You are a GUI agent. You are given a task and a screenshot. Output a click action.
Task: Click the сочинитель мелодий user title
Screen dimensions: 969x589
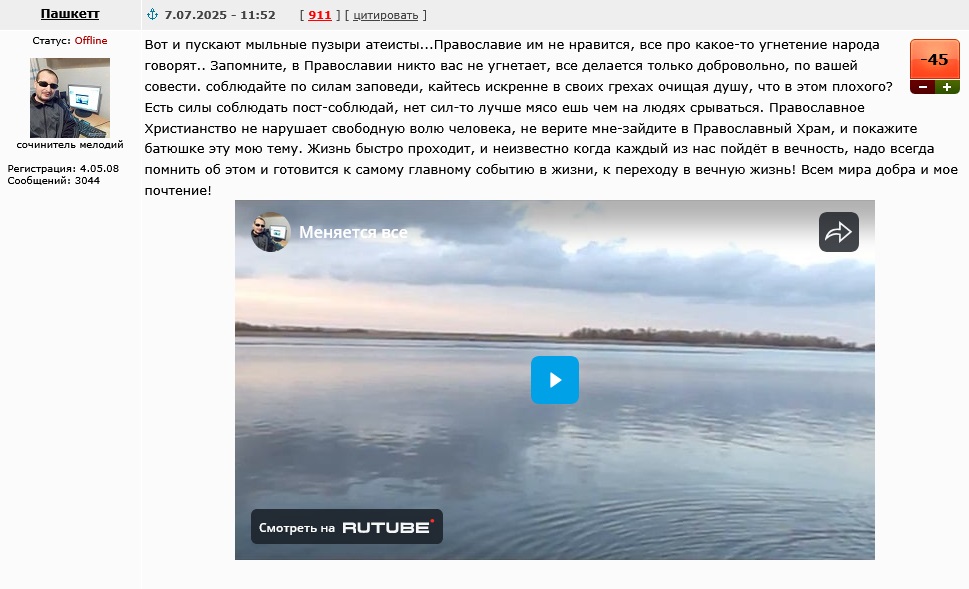[70, 145]
